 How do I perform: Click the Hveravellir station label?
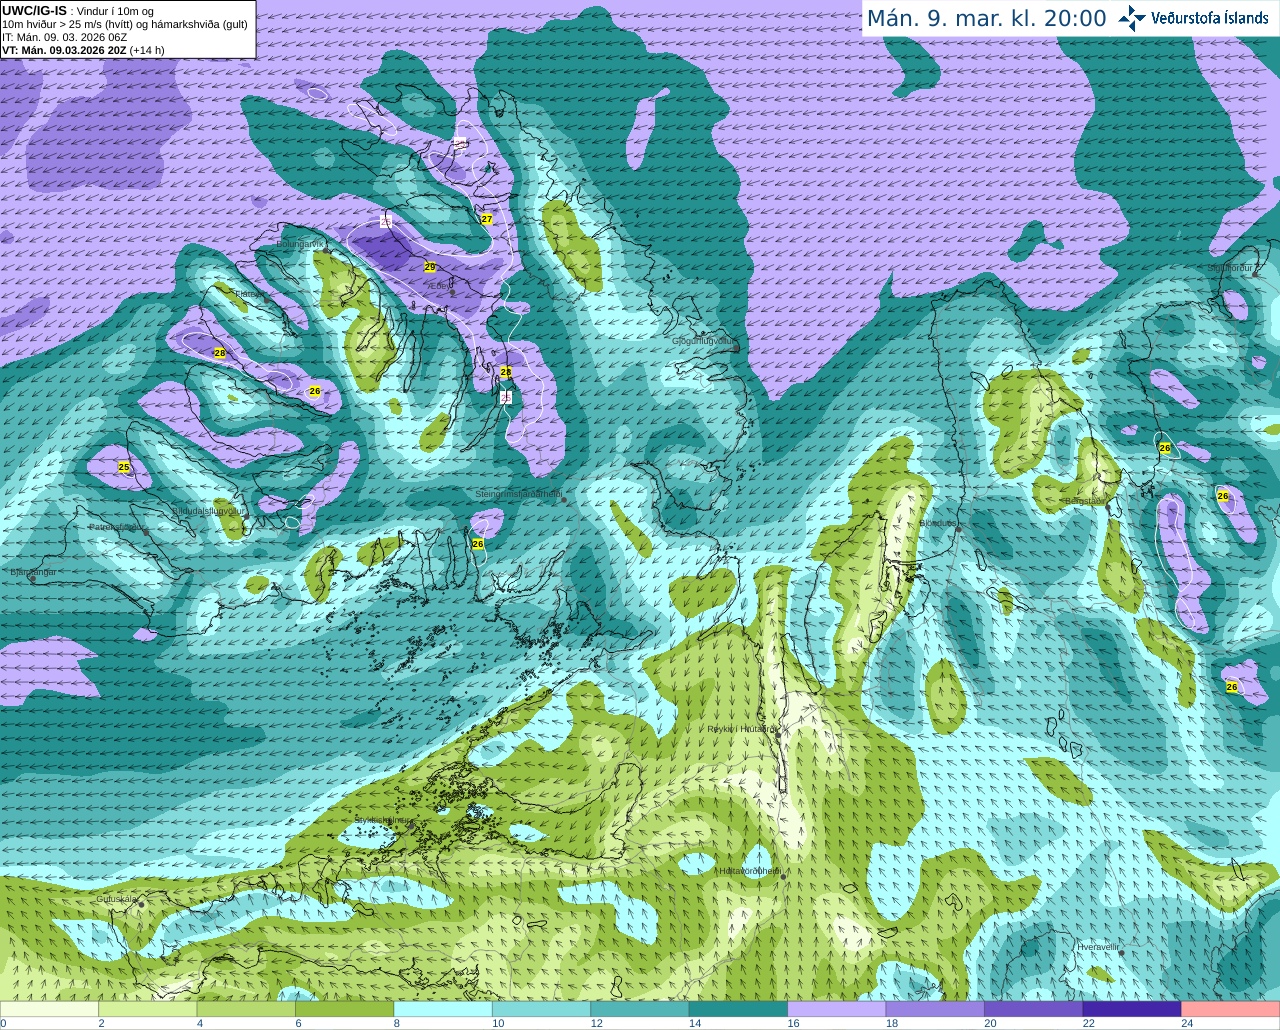point(1099,946)
